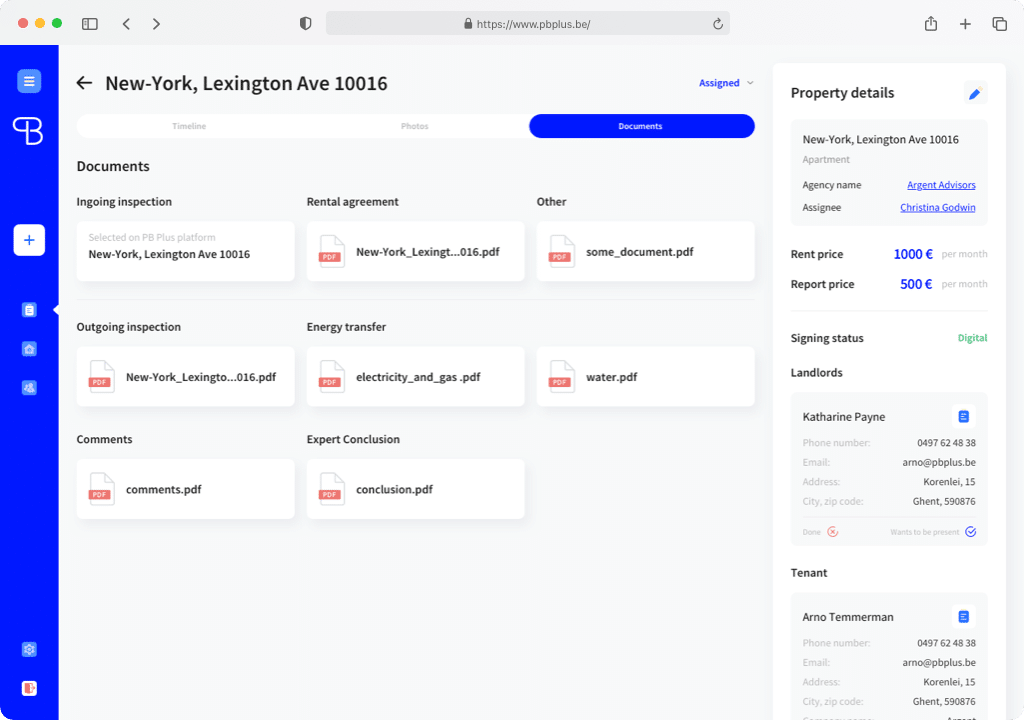1024x720 pixels.
Task: Open the Rental agreement New-York_Lexingt...016.pdf file
Action: tap(415, 252)
